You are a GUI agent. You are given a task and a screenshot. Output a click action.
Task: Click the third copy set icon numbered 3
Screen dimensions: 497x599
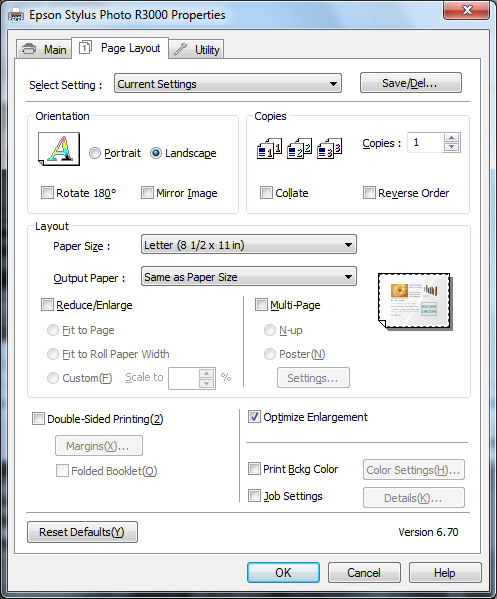[329, 149]
